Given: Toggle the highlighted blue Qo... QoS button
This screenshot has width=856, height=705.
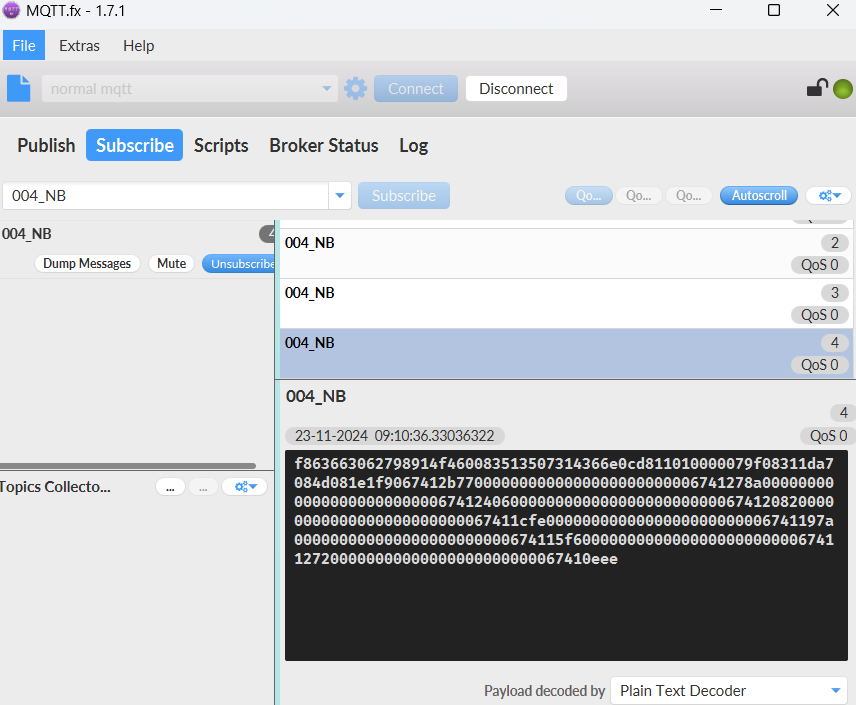Looking at the screenshot, I should point(589,195).
